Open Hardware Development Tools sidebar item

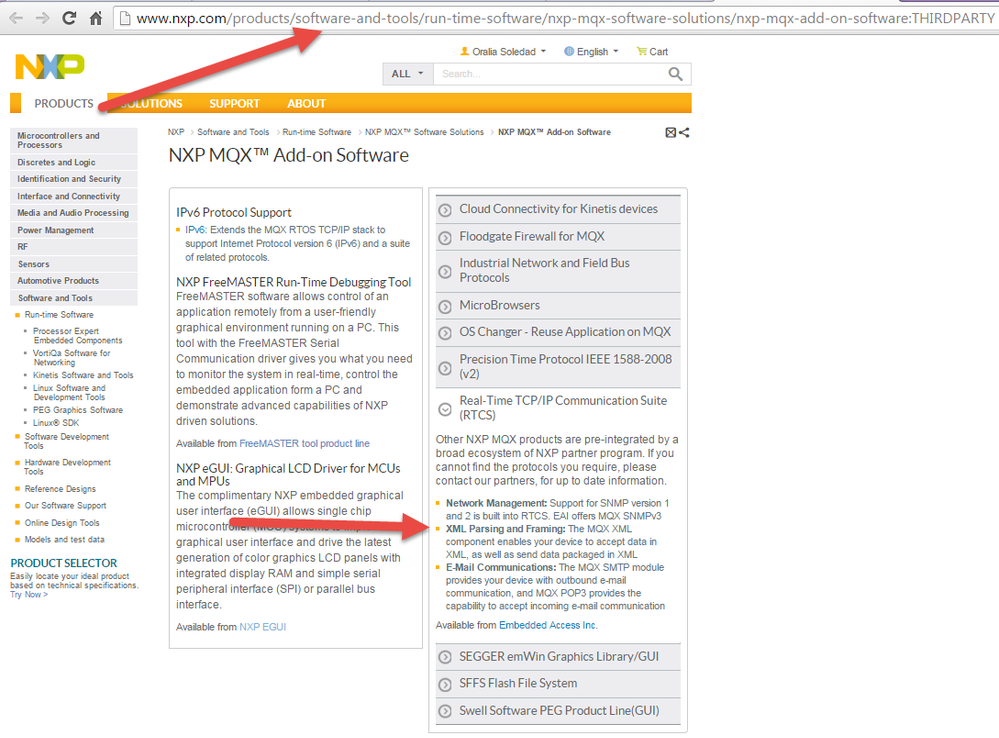coord(68,467)
